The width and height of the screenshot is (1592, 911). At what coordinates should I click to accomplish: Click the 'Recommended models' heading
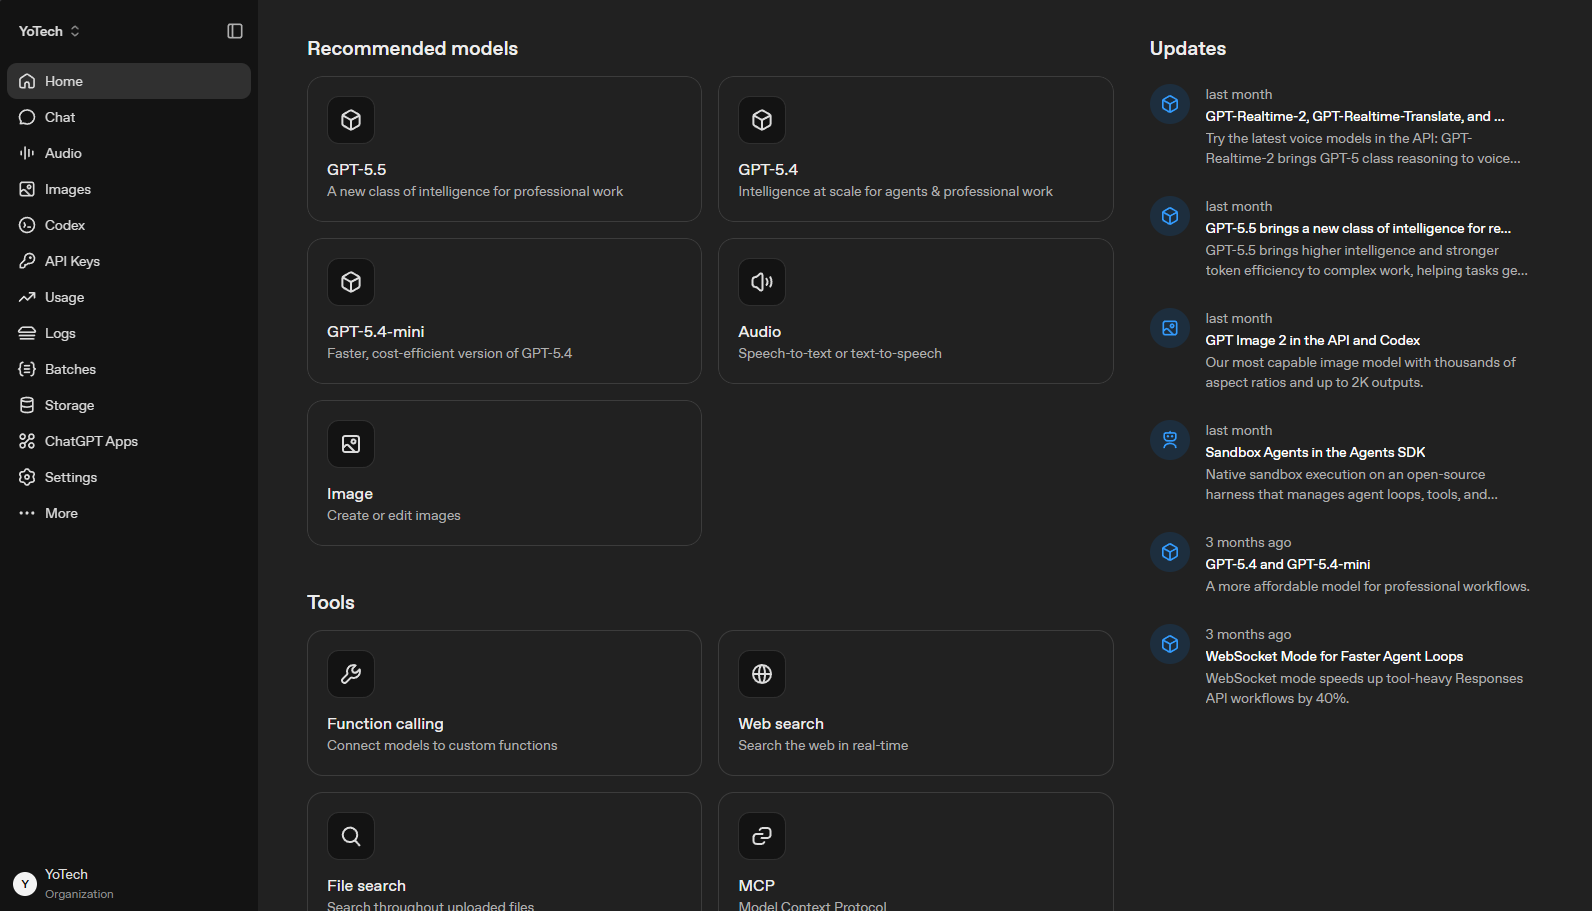pyautogui.click(x=412, y=49)
